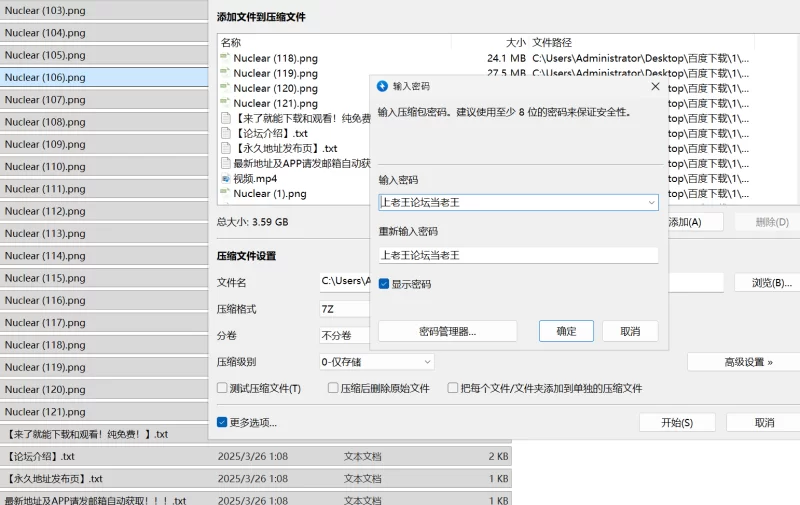Close the 输入密码 dialog with X
The image size is (800, 505).
(655, 87)
